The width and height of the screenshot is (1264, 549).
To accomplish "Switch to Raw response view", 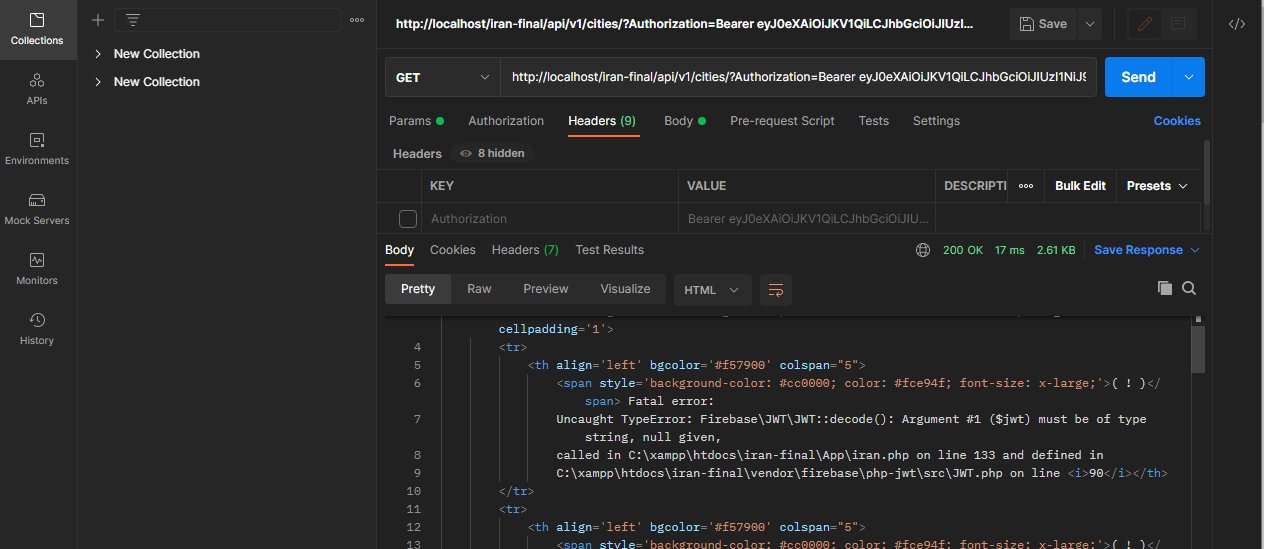I will click(x=479, y=289).
